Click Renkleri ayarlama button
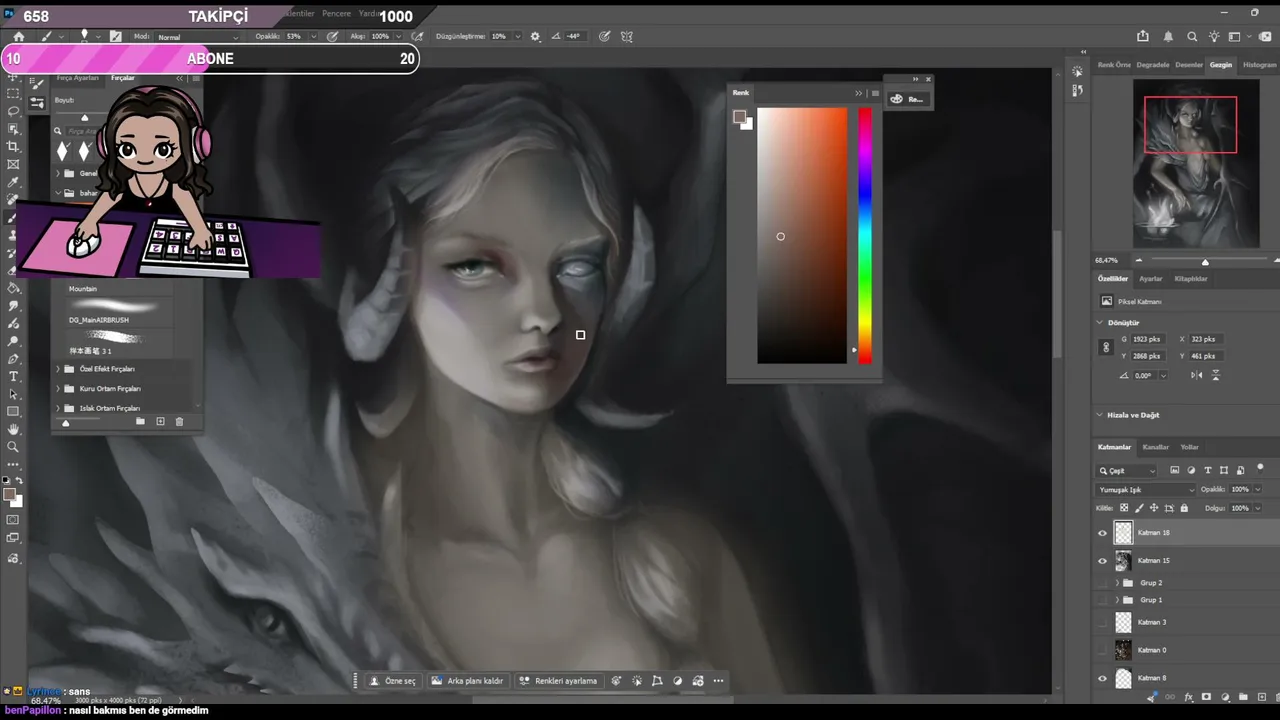1280x720 pixels. [x=558, y=681]
